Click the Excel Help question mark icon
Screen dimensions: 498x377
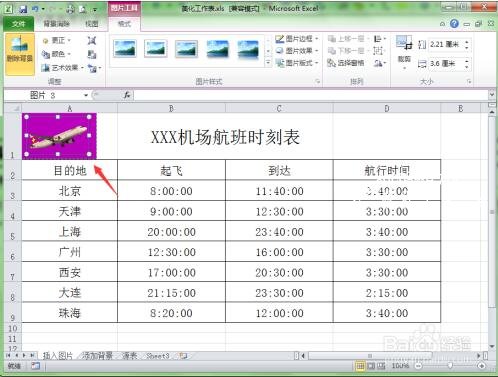454,24
